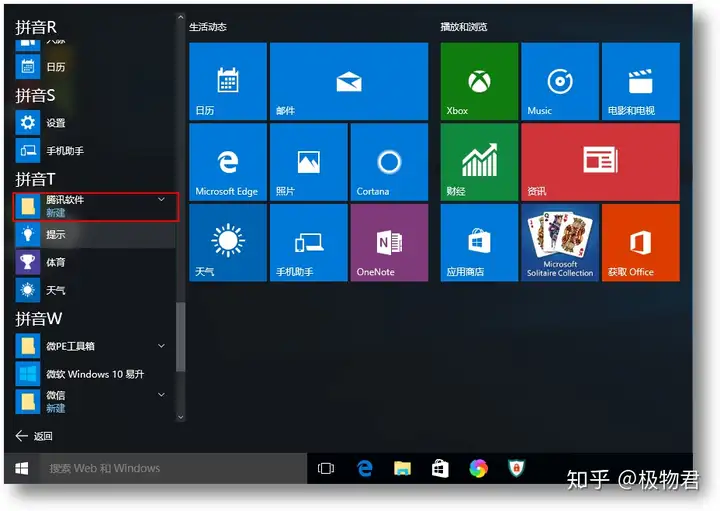Click the scrollbar up arrow
The height and width of the screenshot is (511, 720).
coord(180,17)
